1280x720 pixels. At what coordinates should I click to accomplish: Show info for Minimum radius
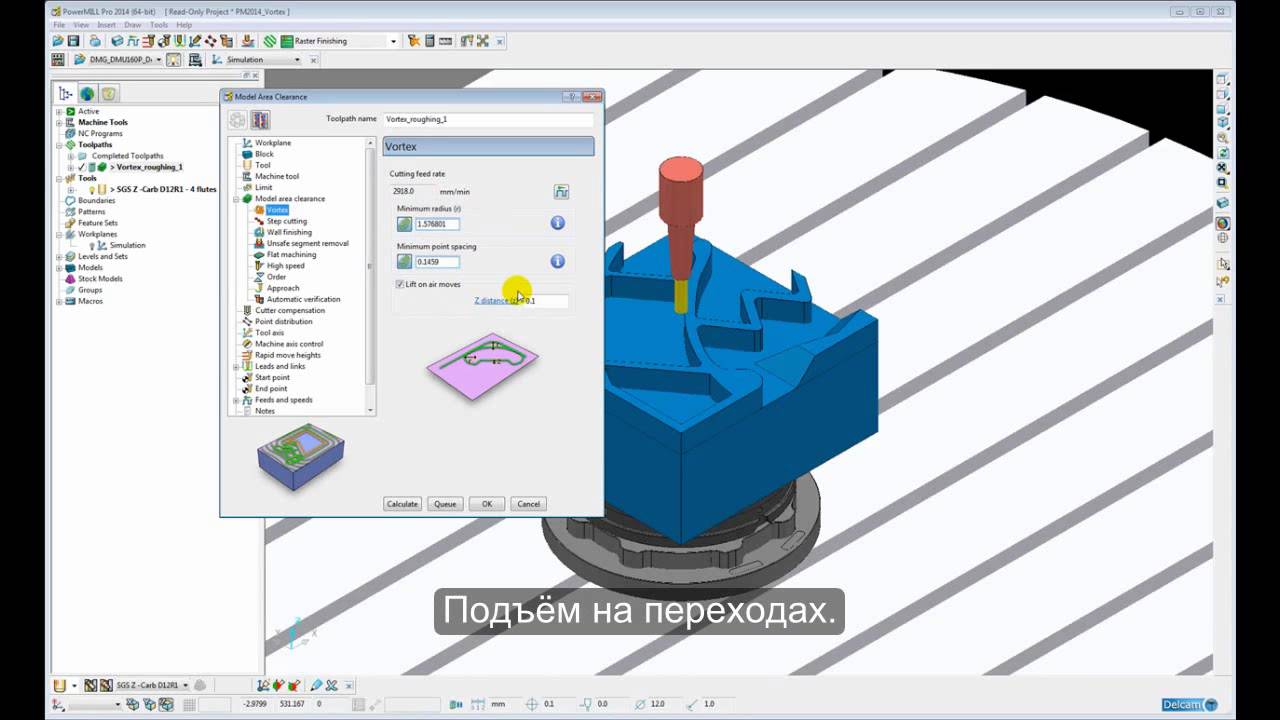558,224
